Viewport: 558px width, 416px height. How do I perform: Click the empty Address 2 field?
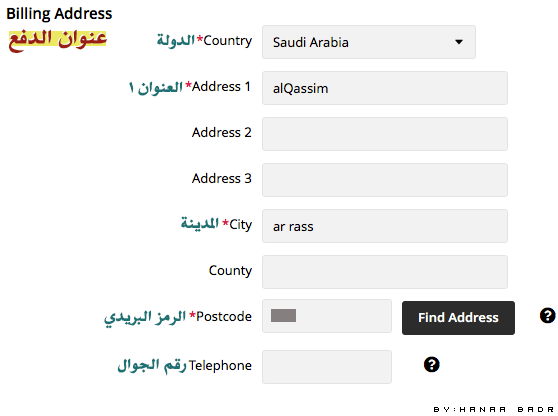point(385,134)
